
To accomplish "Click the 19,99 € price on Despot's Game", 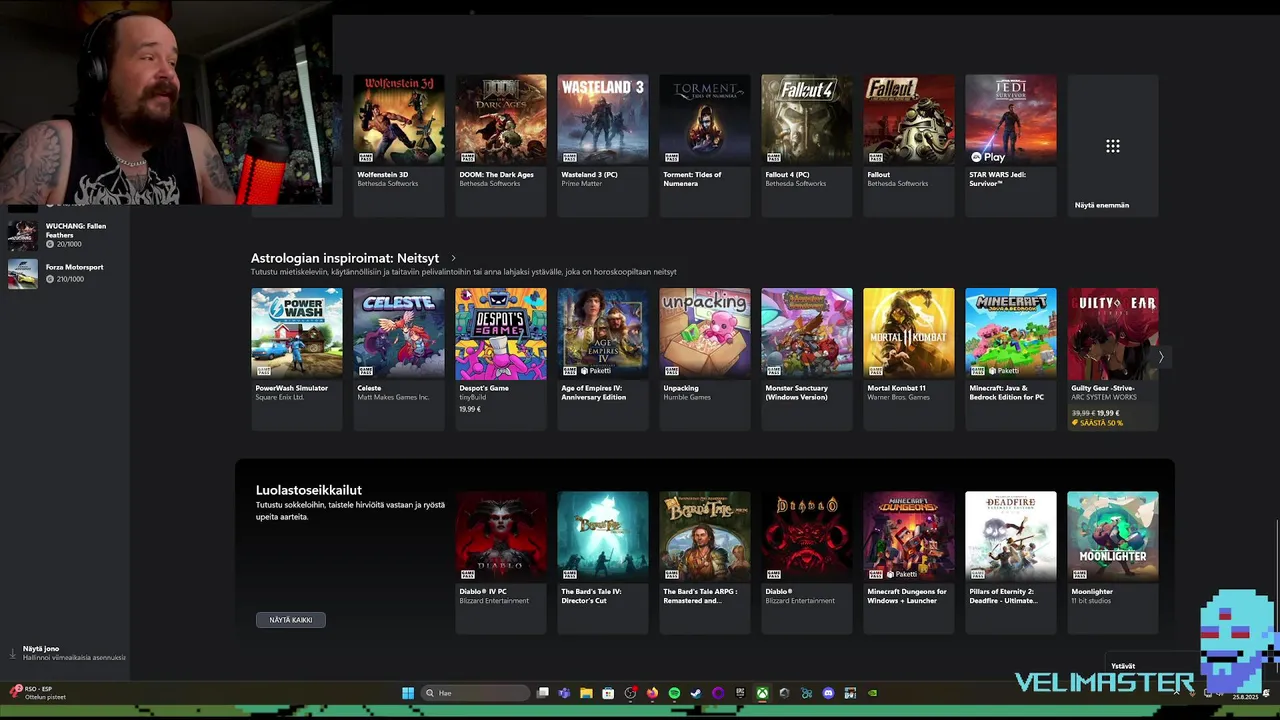I will point(470,409).
